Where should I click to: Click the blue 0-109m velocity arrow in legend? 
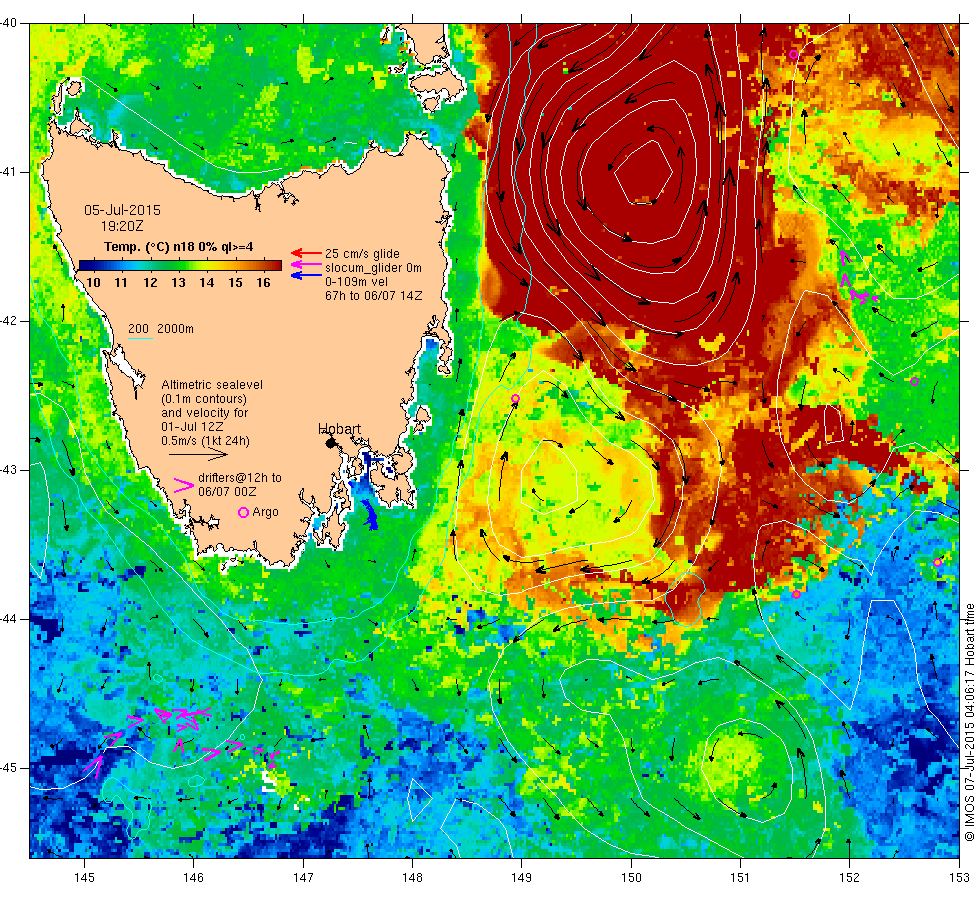pyautogui.click(x=306, y=275)
